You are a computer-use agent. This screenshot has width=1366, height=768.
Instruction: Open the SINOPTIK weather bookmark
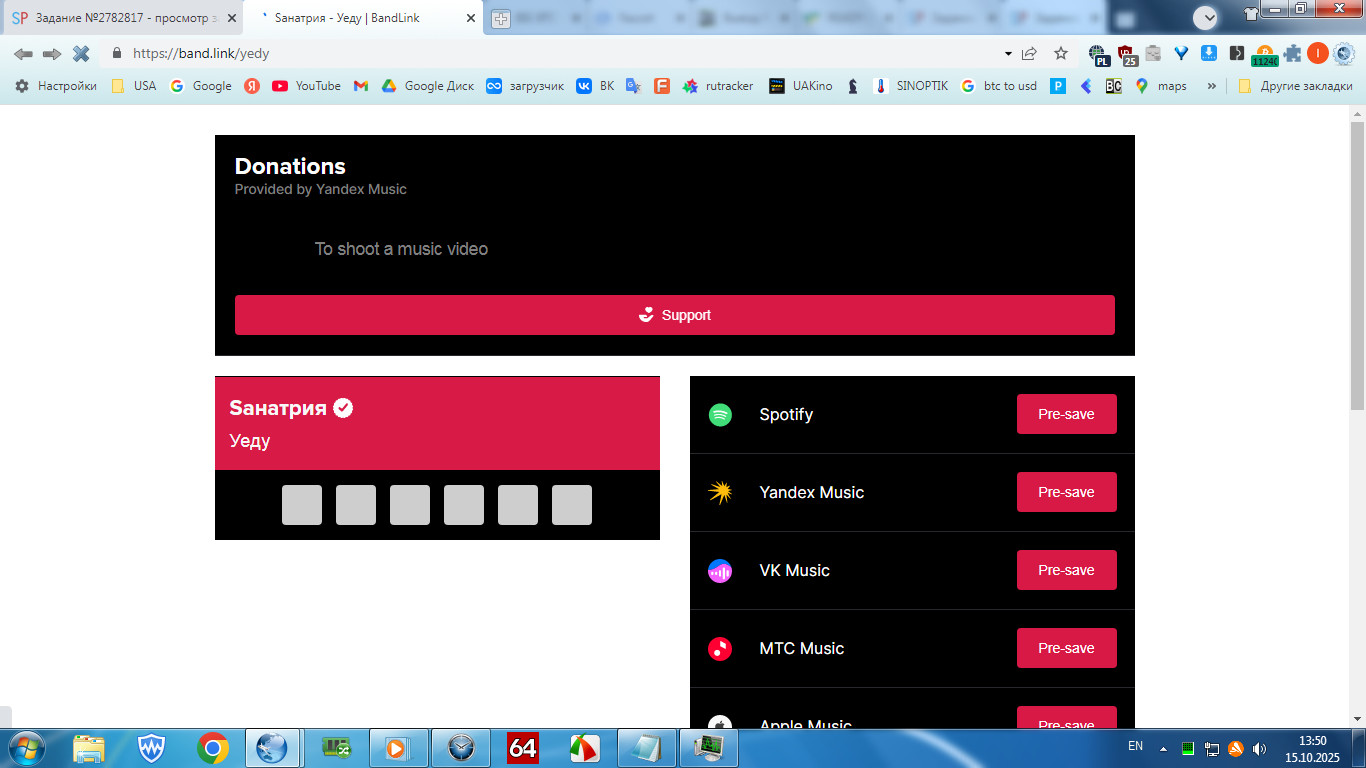(x=911, y=86)
